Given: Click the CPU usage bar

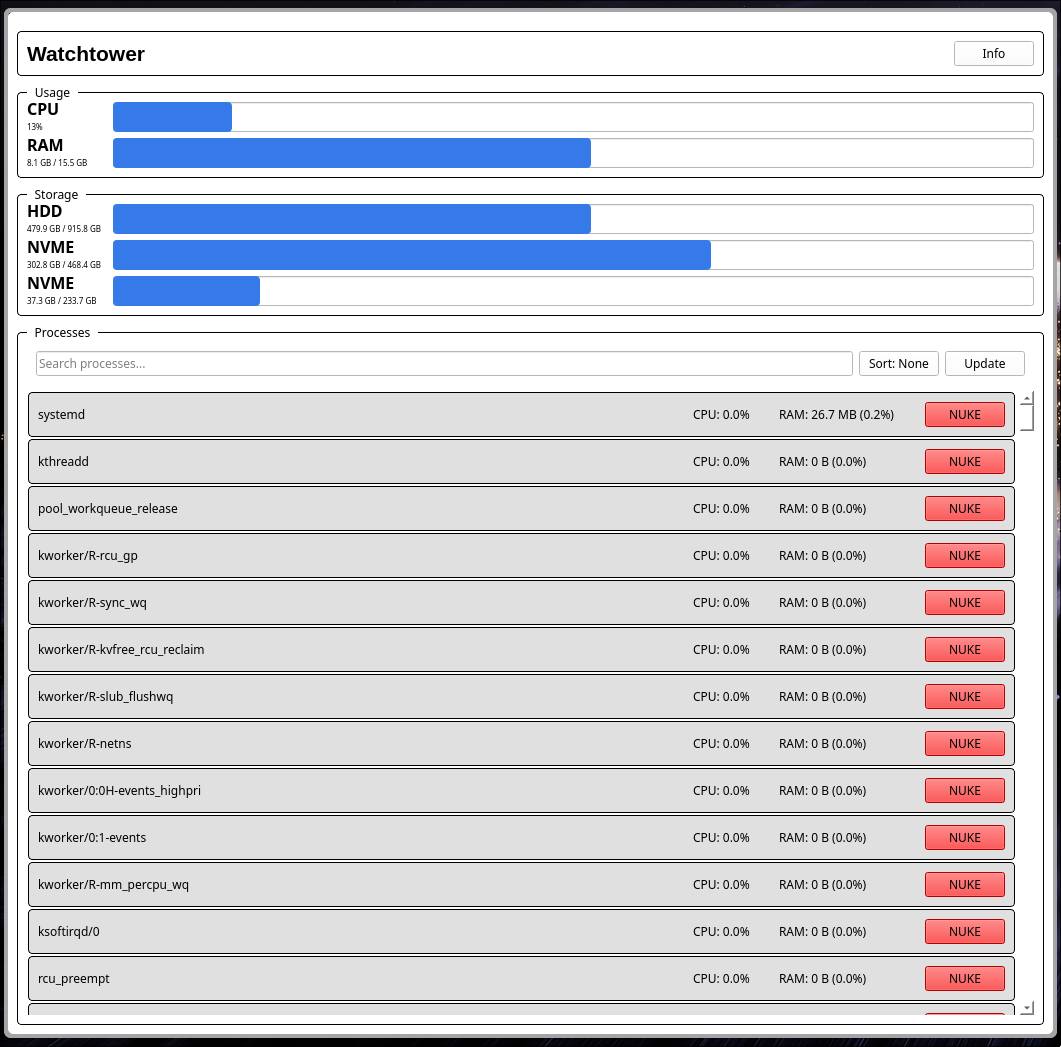Looking at the screenshot, I should point(572,117).
